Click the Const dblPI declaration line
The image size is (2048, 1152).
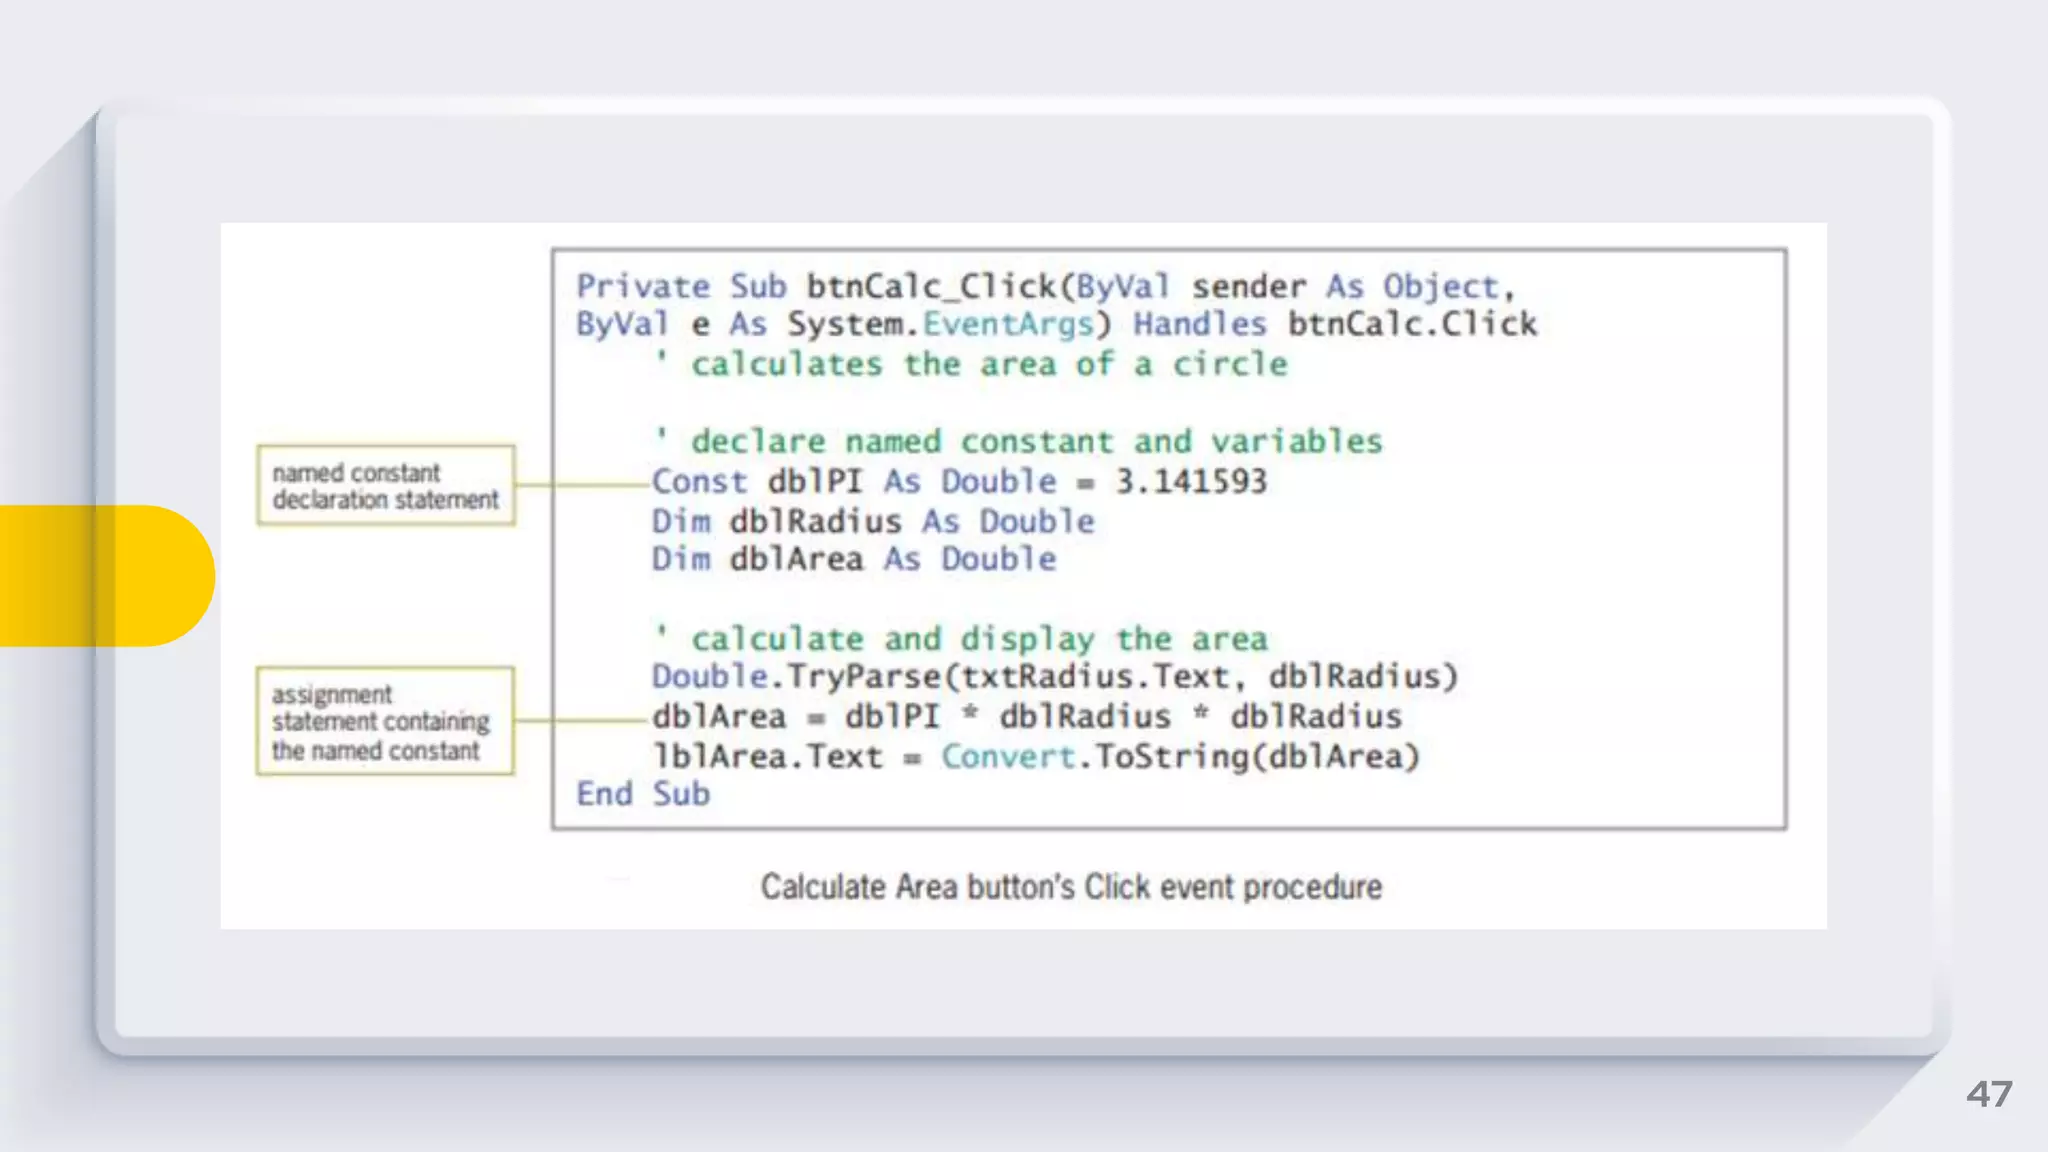958,482
